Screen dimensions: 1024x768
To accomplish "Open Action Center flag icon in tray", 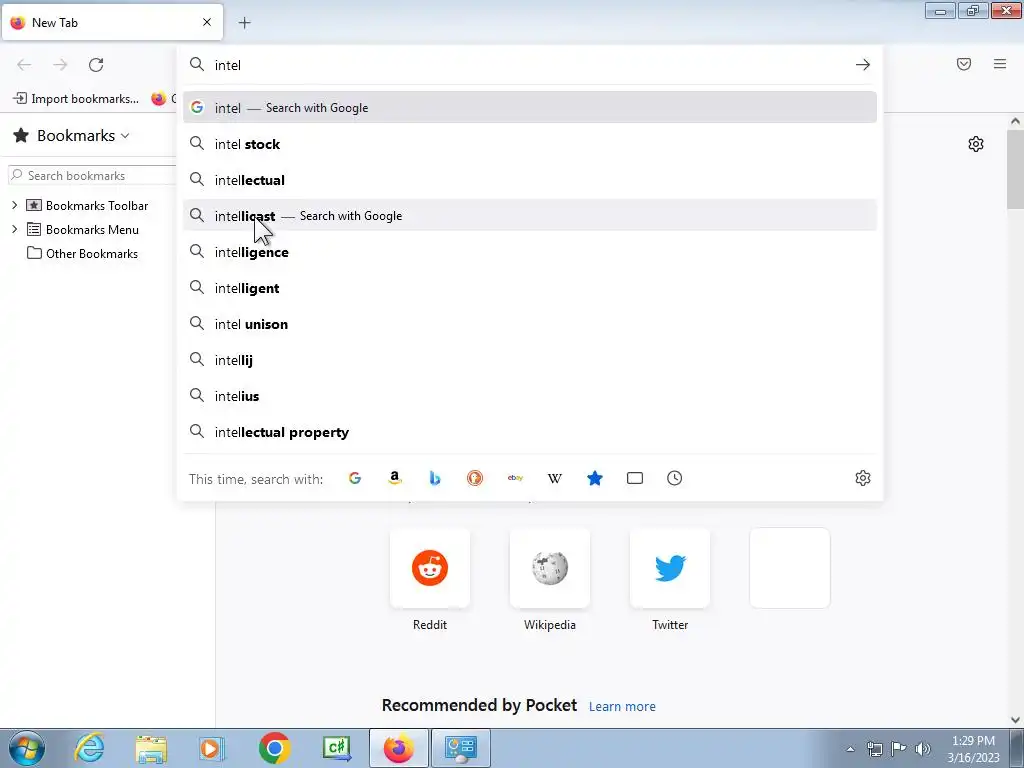I will click(x=899, y=749).
